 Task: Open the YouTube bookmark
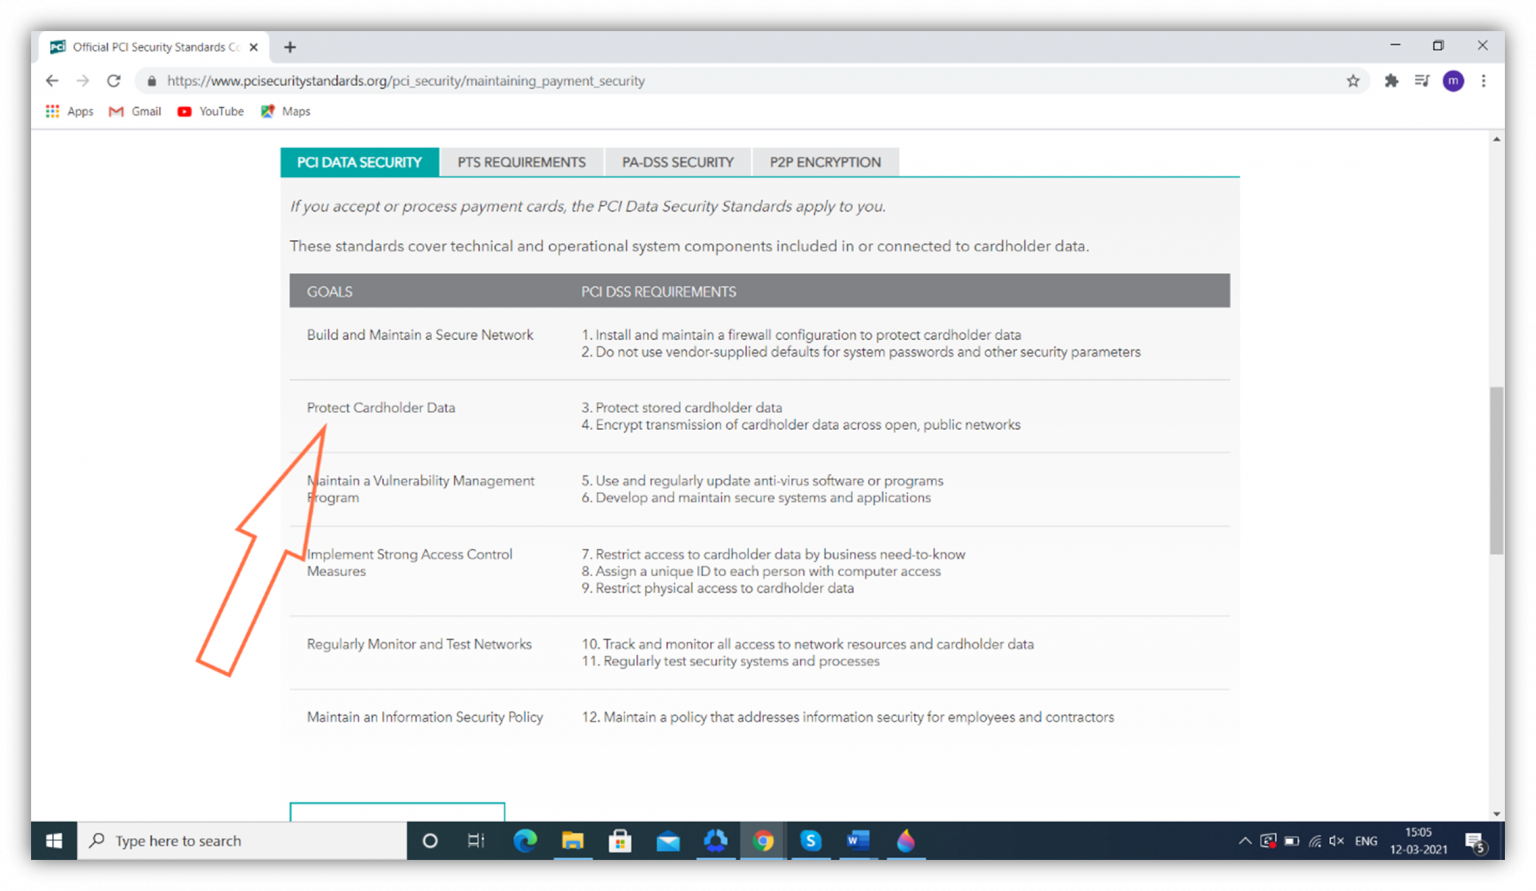pyautogui.click(x=211, y=111)
